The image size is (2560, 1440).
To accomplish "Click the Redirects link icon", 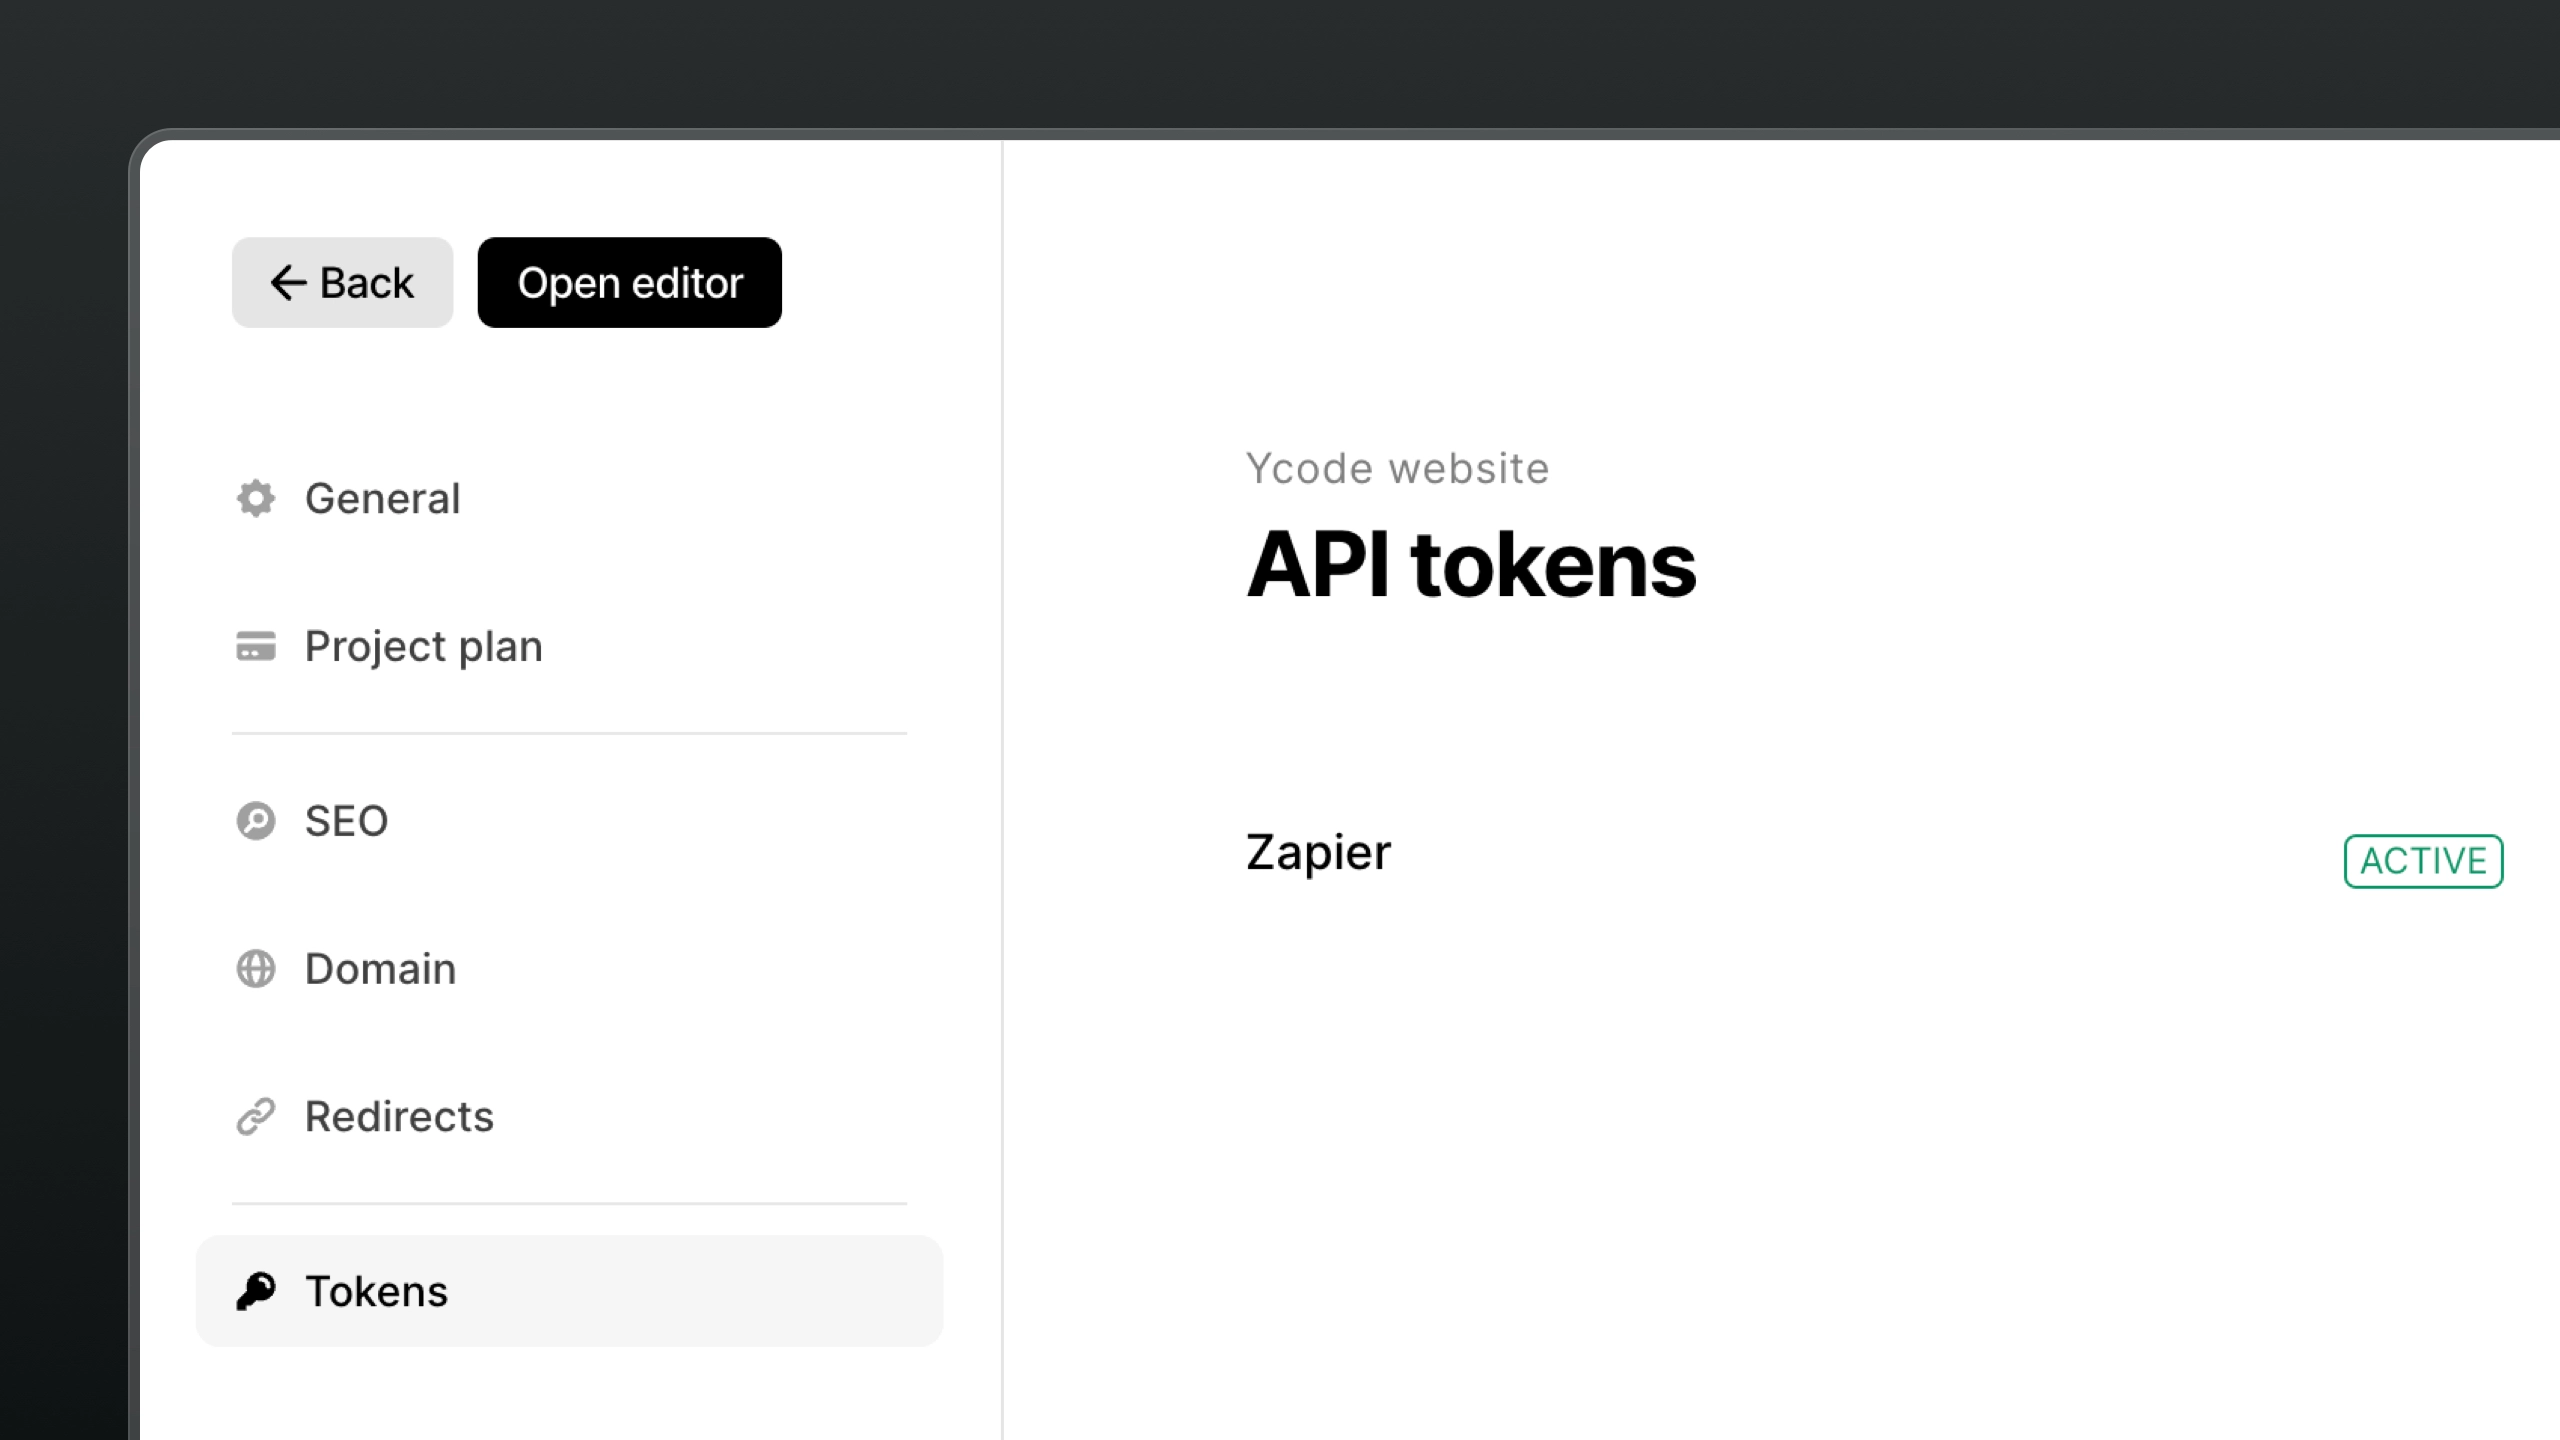I will [x=256, y=1115].
